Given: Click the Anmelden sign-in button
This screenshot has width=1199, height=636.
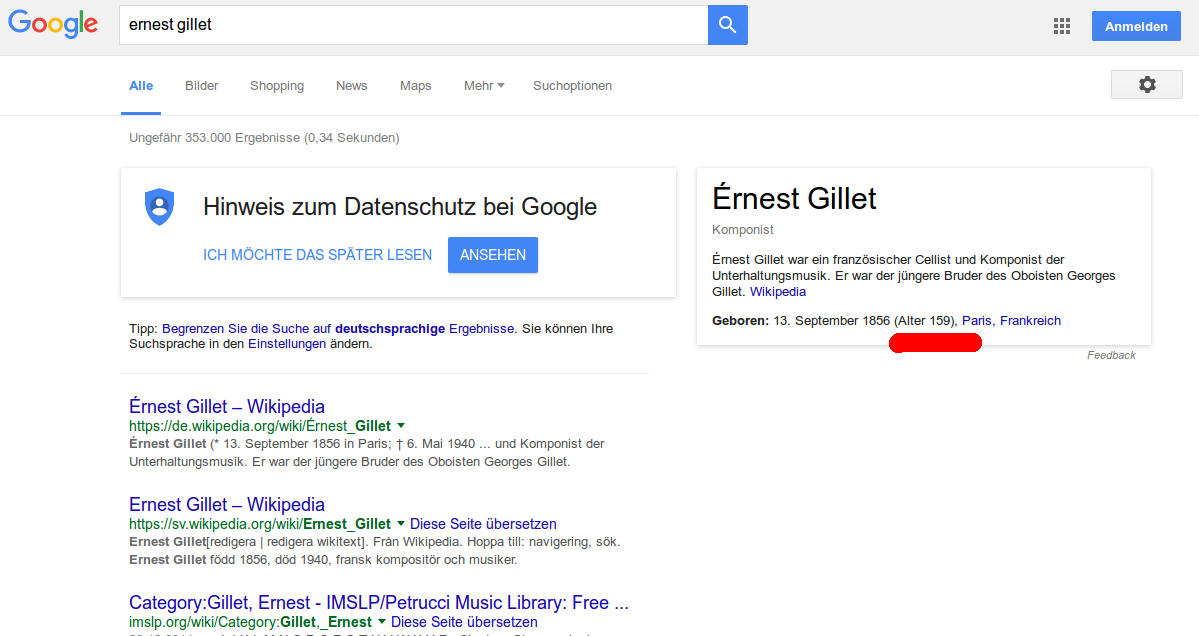Looking at the screenshot, I should click(1136, 27).
